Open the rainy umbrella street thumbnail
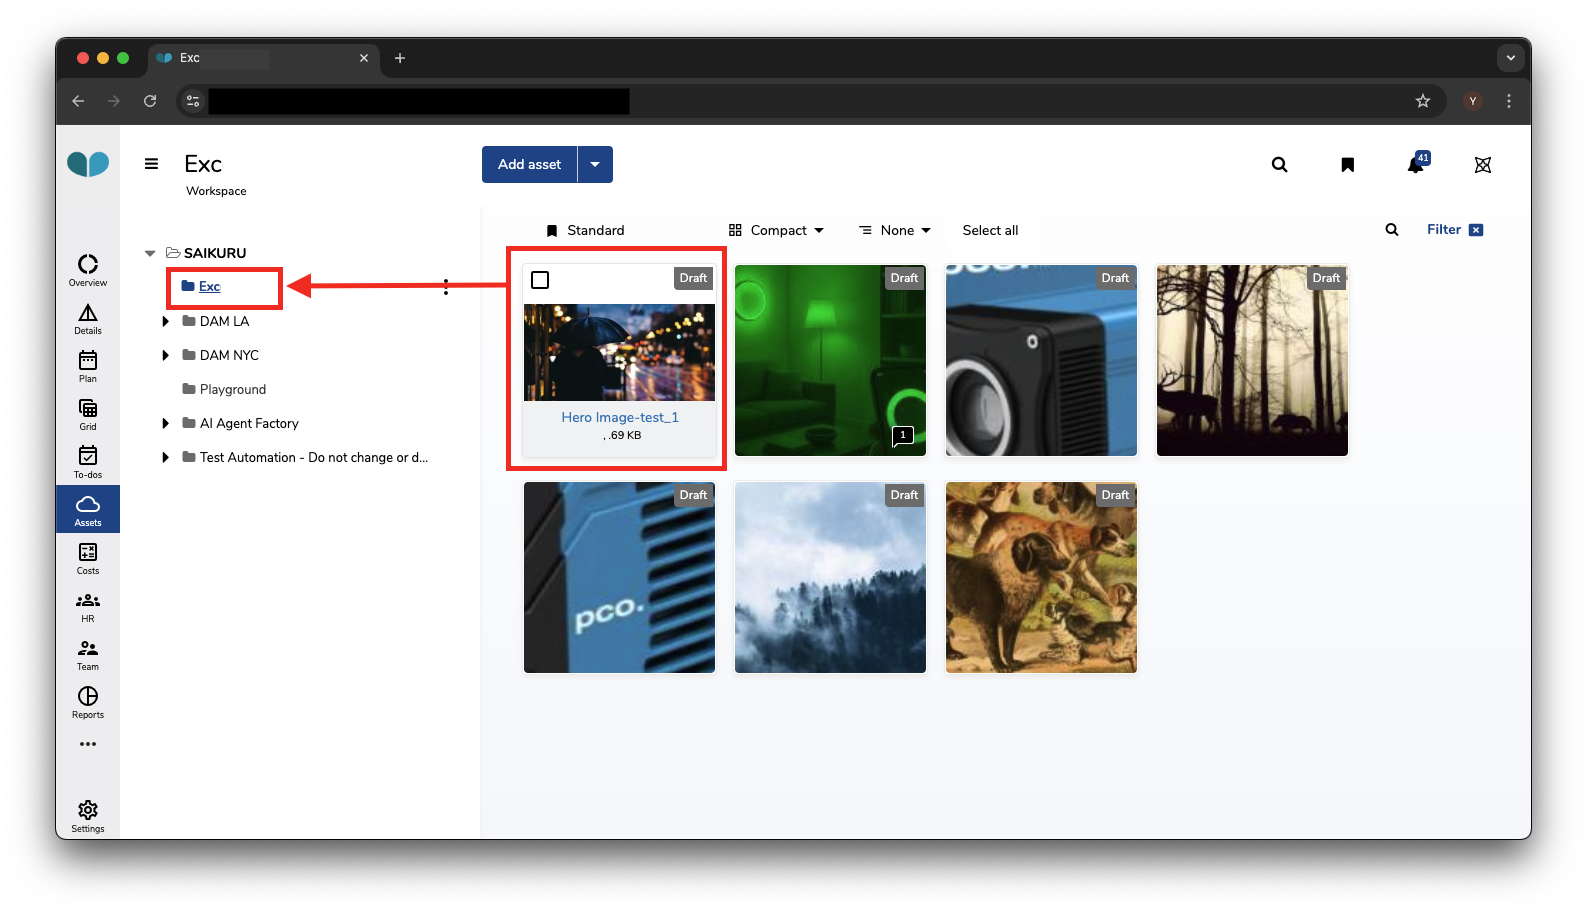This screenshot has width=1587, height=913. [x=620, y=352]
